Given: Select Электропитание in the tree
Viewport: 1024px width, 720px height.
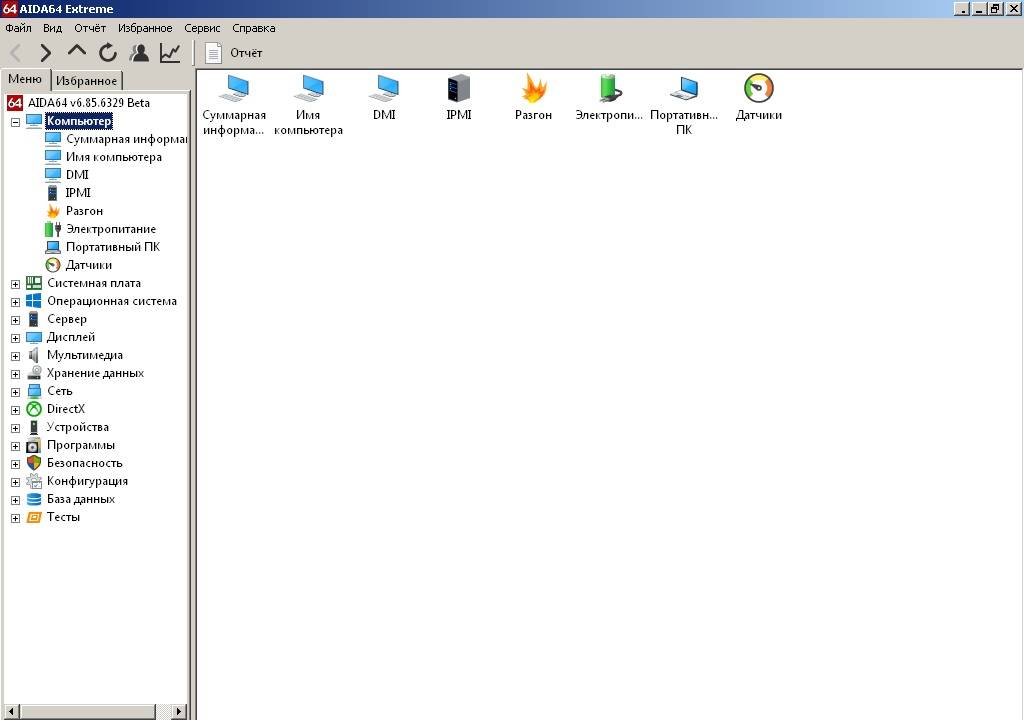Looking at the screenshot, I should 101,229.
